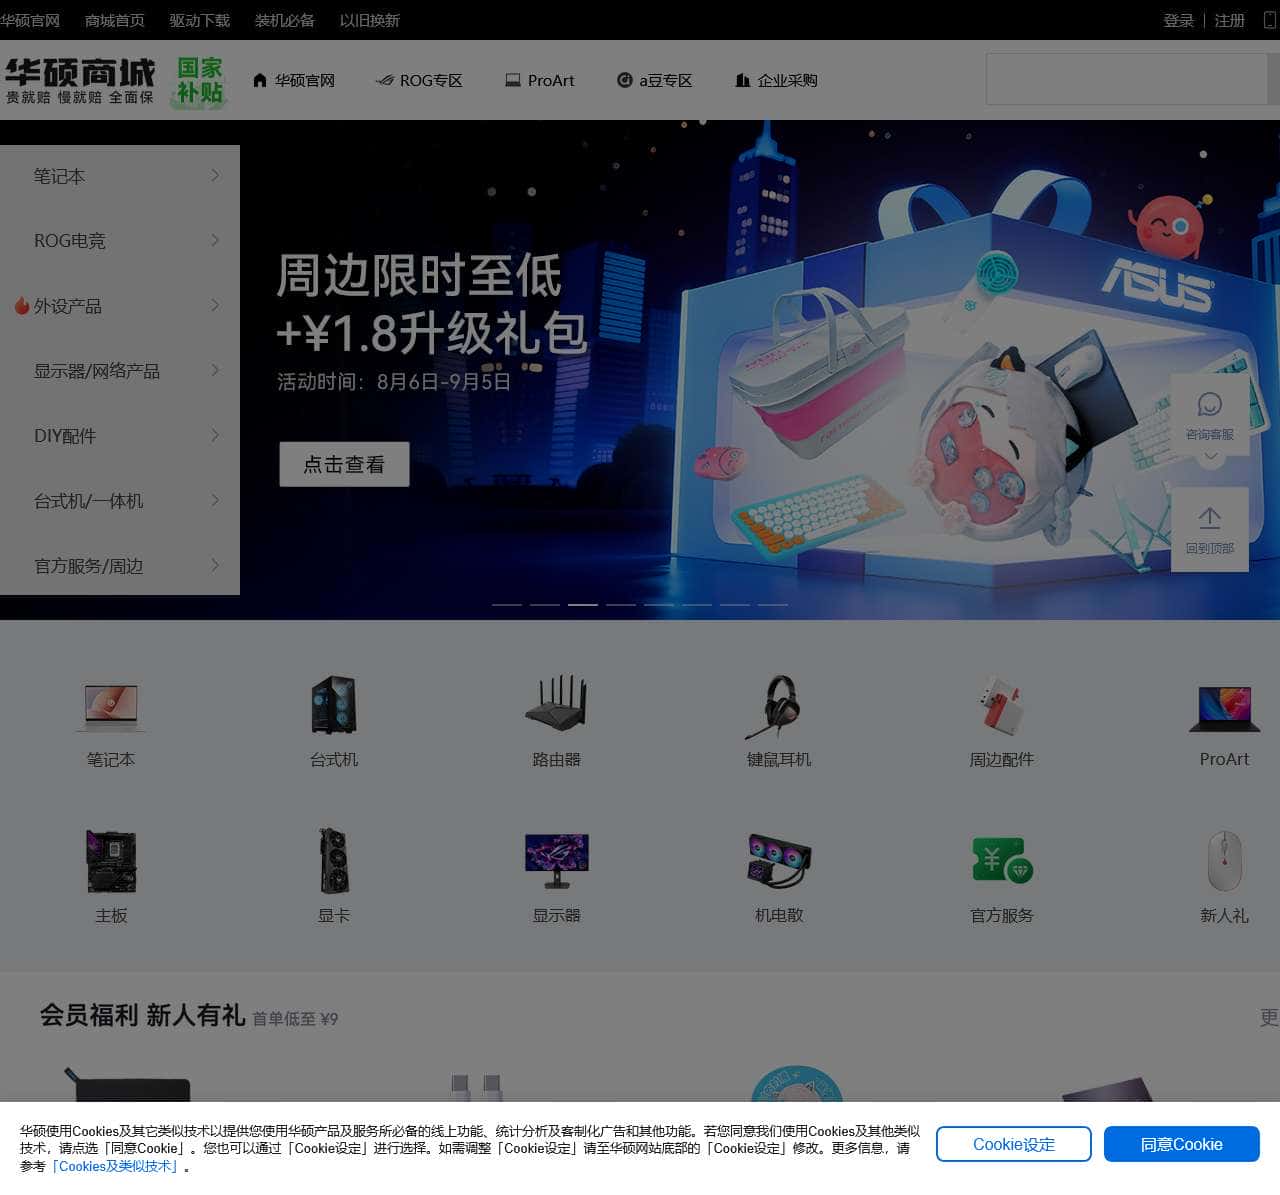The width and height of the screenshot is (1280, 1195).
Task: Click the 同意Cookie button
Action: (1181, 1144)
